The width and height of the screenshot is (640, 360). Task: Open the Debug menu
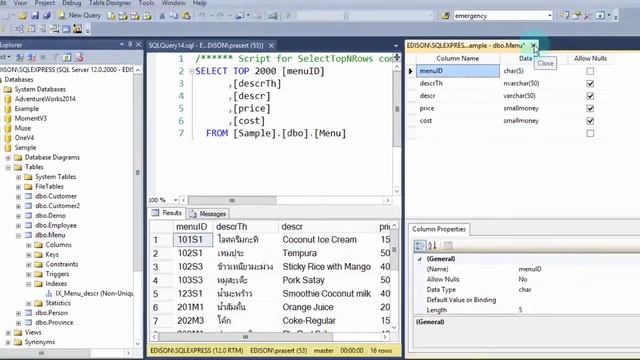(x=71, y=3)
